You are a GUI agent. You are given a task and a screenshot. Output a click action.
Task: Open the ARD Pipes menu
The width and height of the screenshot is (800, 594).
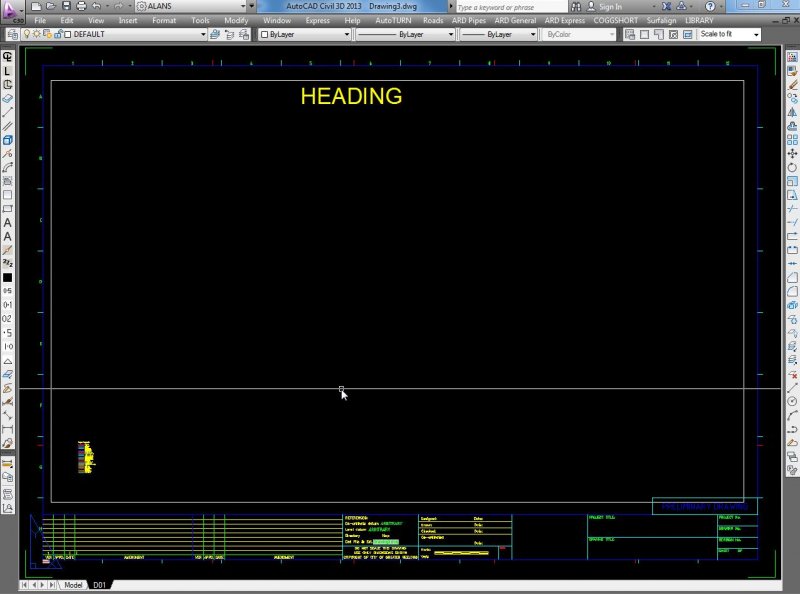[469, 20]
